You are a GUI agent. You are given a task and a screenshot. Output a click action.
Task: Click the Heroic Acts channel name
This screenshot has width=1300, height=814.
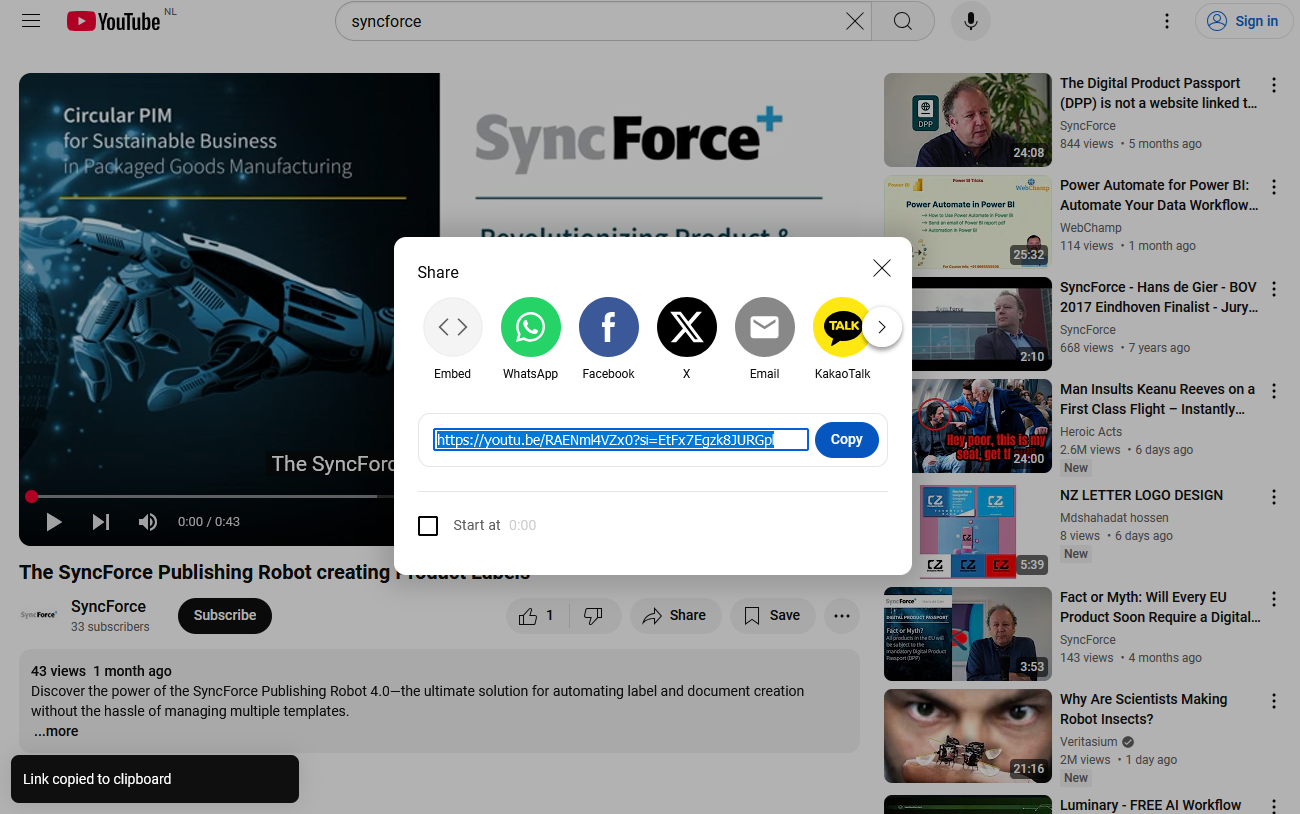pyautogui.click(x=1091, y=432)
